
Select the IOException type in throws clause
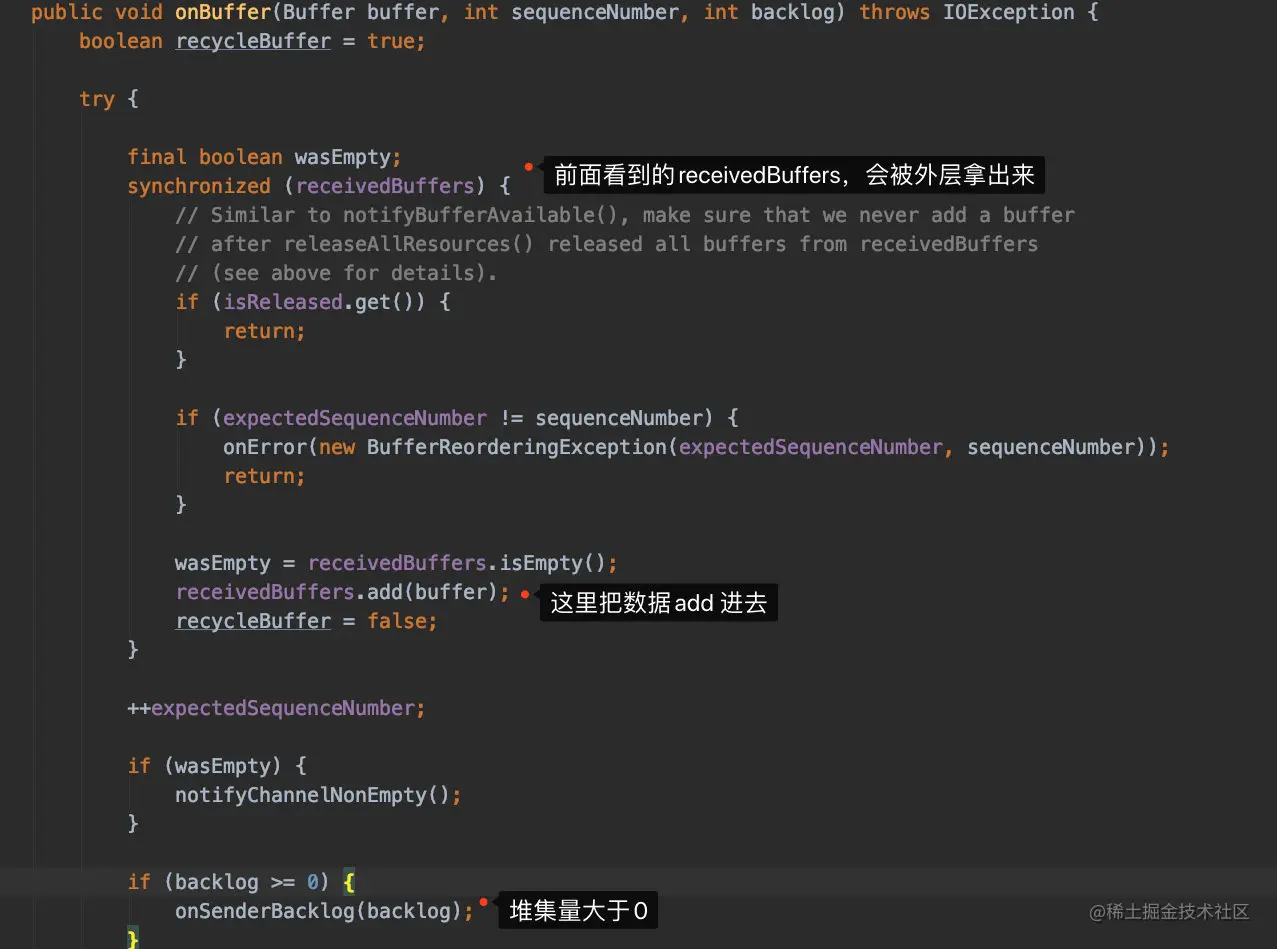[1008, 13]
